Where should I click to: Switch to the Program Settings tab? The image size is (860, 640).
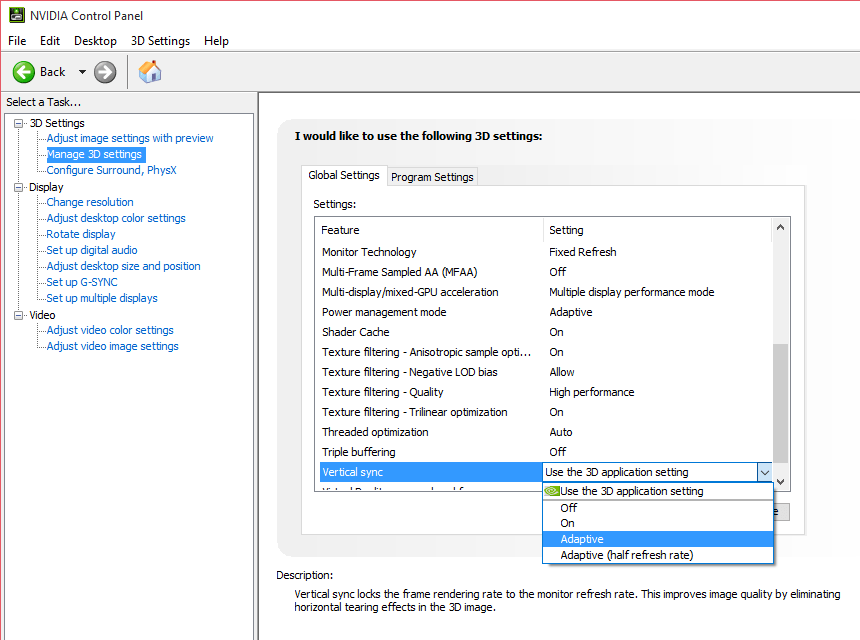tap(432, 177)
